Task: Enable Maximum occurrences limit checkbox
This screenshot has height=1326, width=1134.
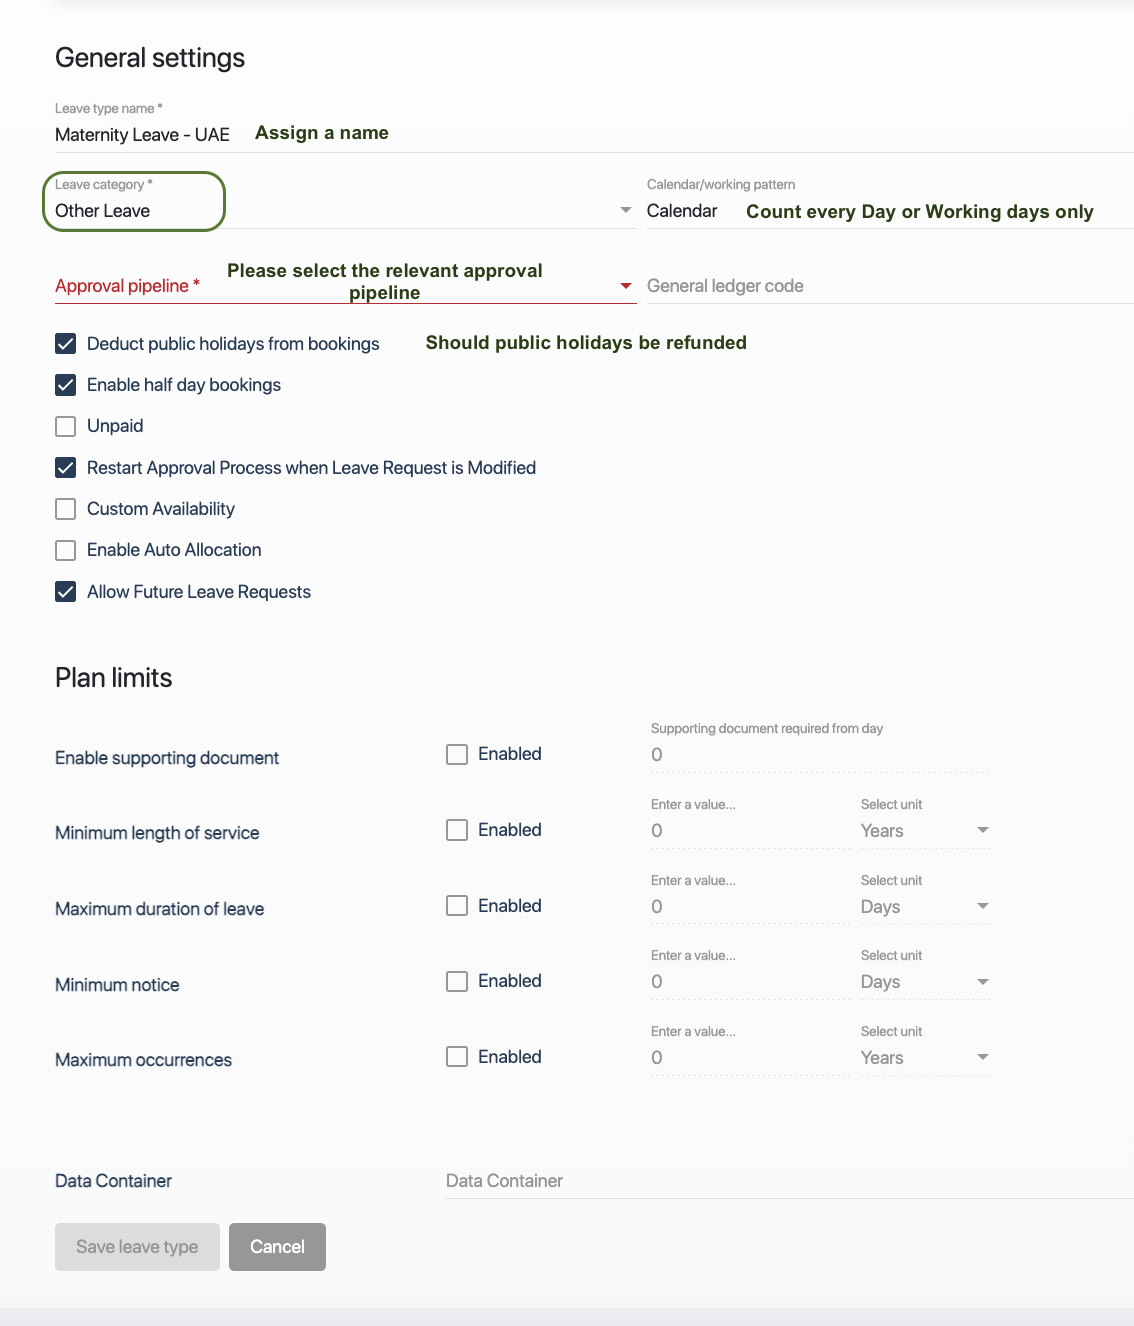Action: 457,1057
